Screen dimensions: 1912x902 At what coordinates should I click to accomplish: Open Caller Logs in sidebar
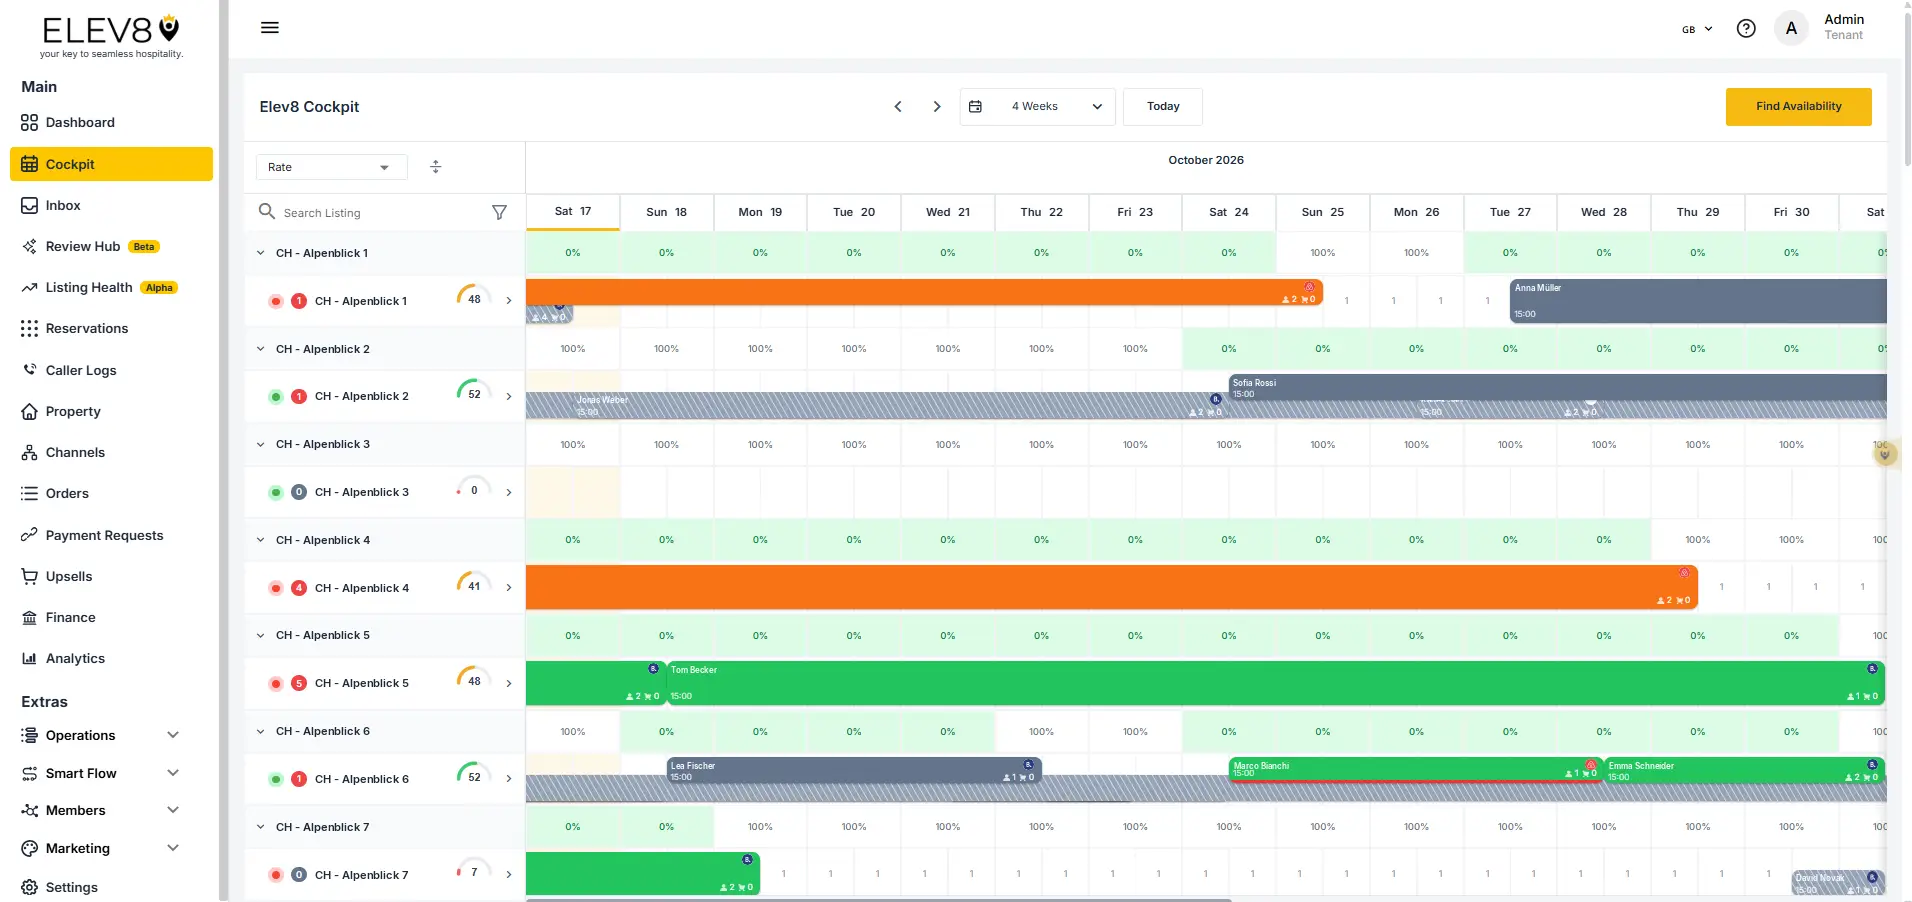(111, 370)
